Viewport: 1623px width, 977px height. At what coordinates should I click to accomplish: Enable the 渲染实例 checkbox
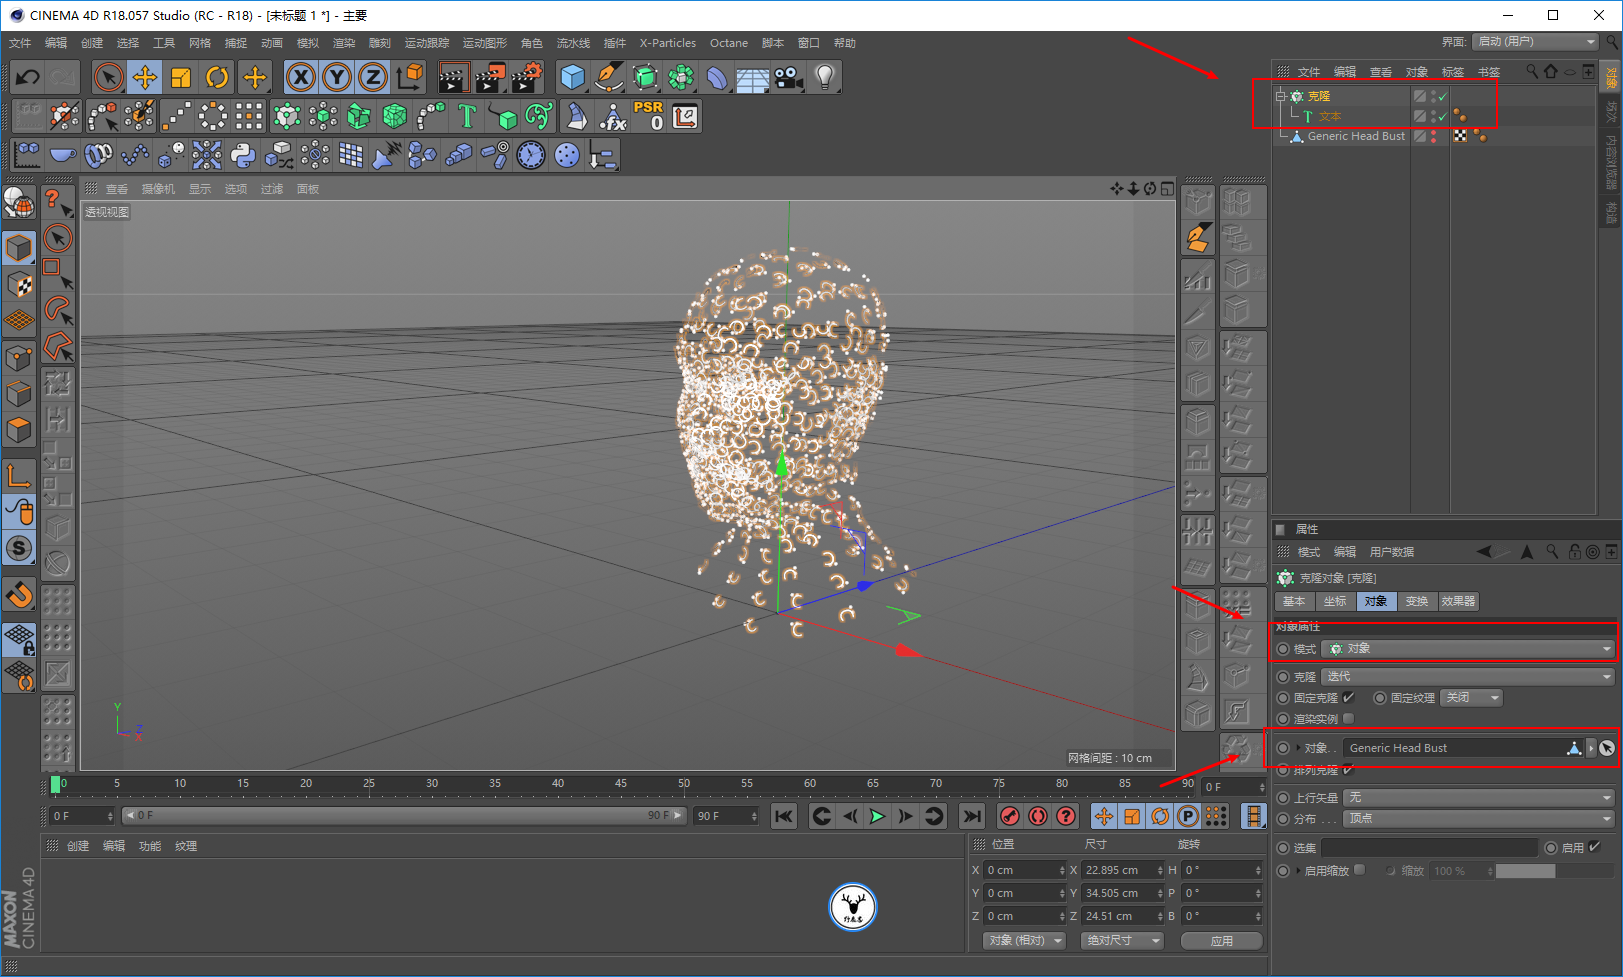click(x=1348, y=718)
